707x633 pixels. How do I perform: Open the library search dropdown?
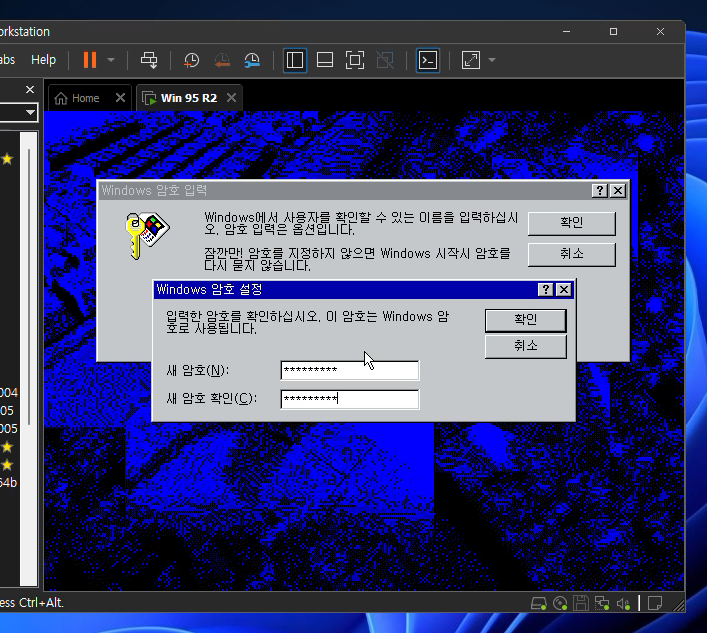point(30,112)
